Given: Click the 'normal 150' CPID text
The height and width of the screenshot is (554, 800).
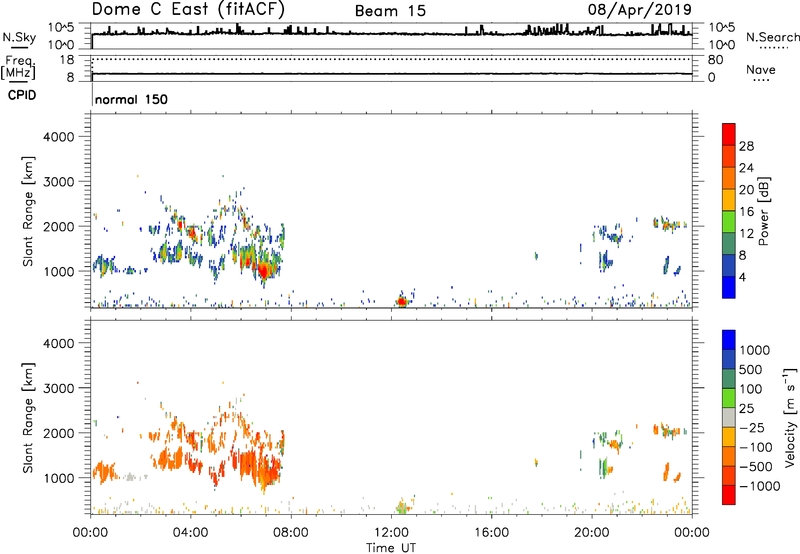Looking at the screenshot, I should pyautogui.click(x=131, y=99).
